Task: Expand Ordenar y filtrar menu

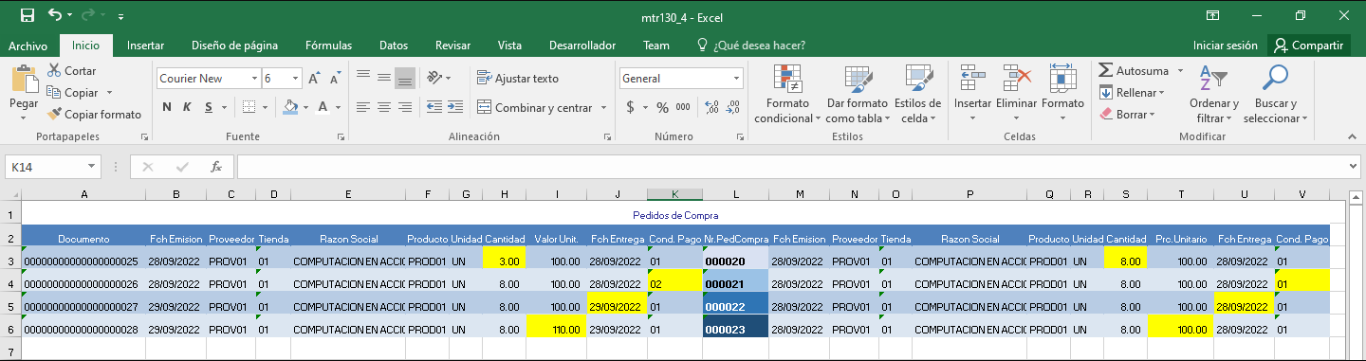Action: (1213, 94)
